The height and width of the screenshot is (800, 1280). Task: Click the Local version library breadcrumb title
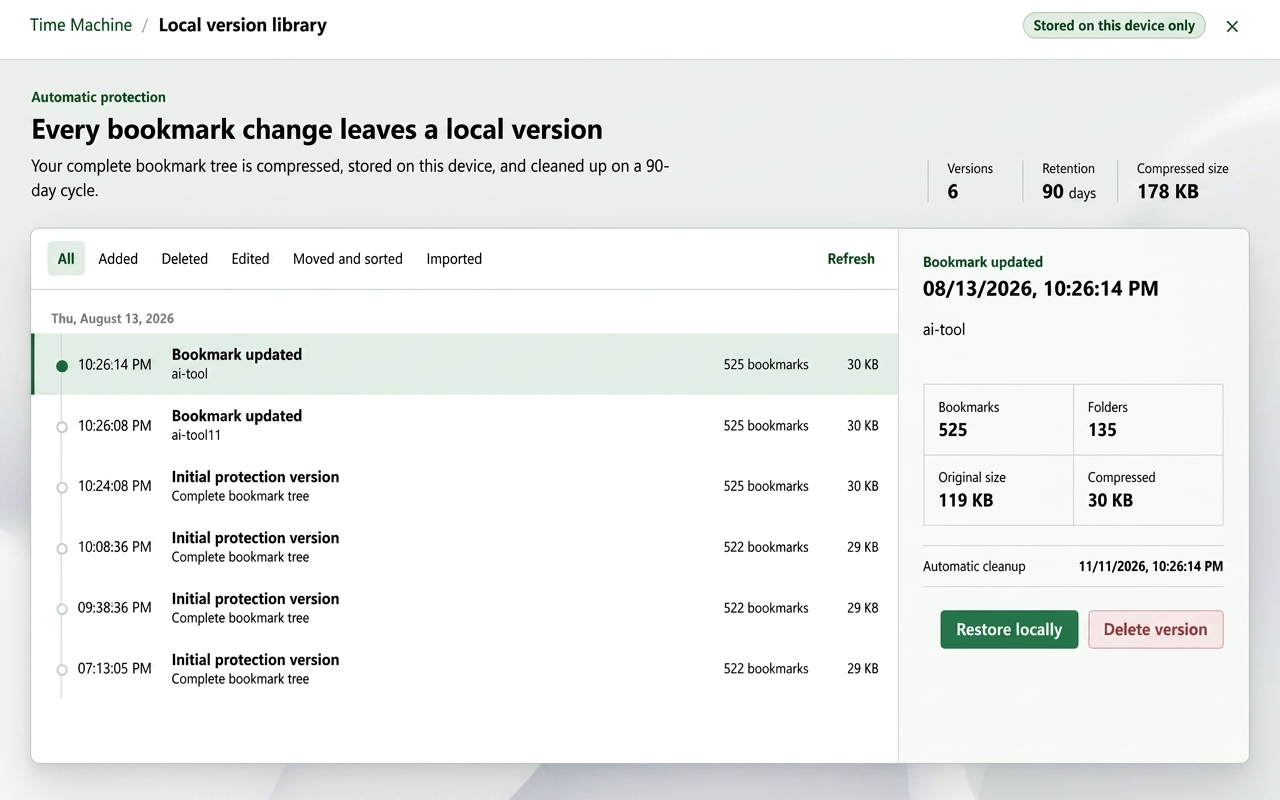(243, 25)
